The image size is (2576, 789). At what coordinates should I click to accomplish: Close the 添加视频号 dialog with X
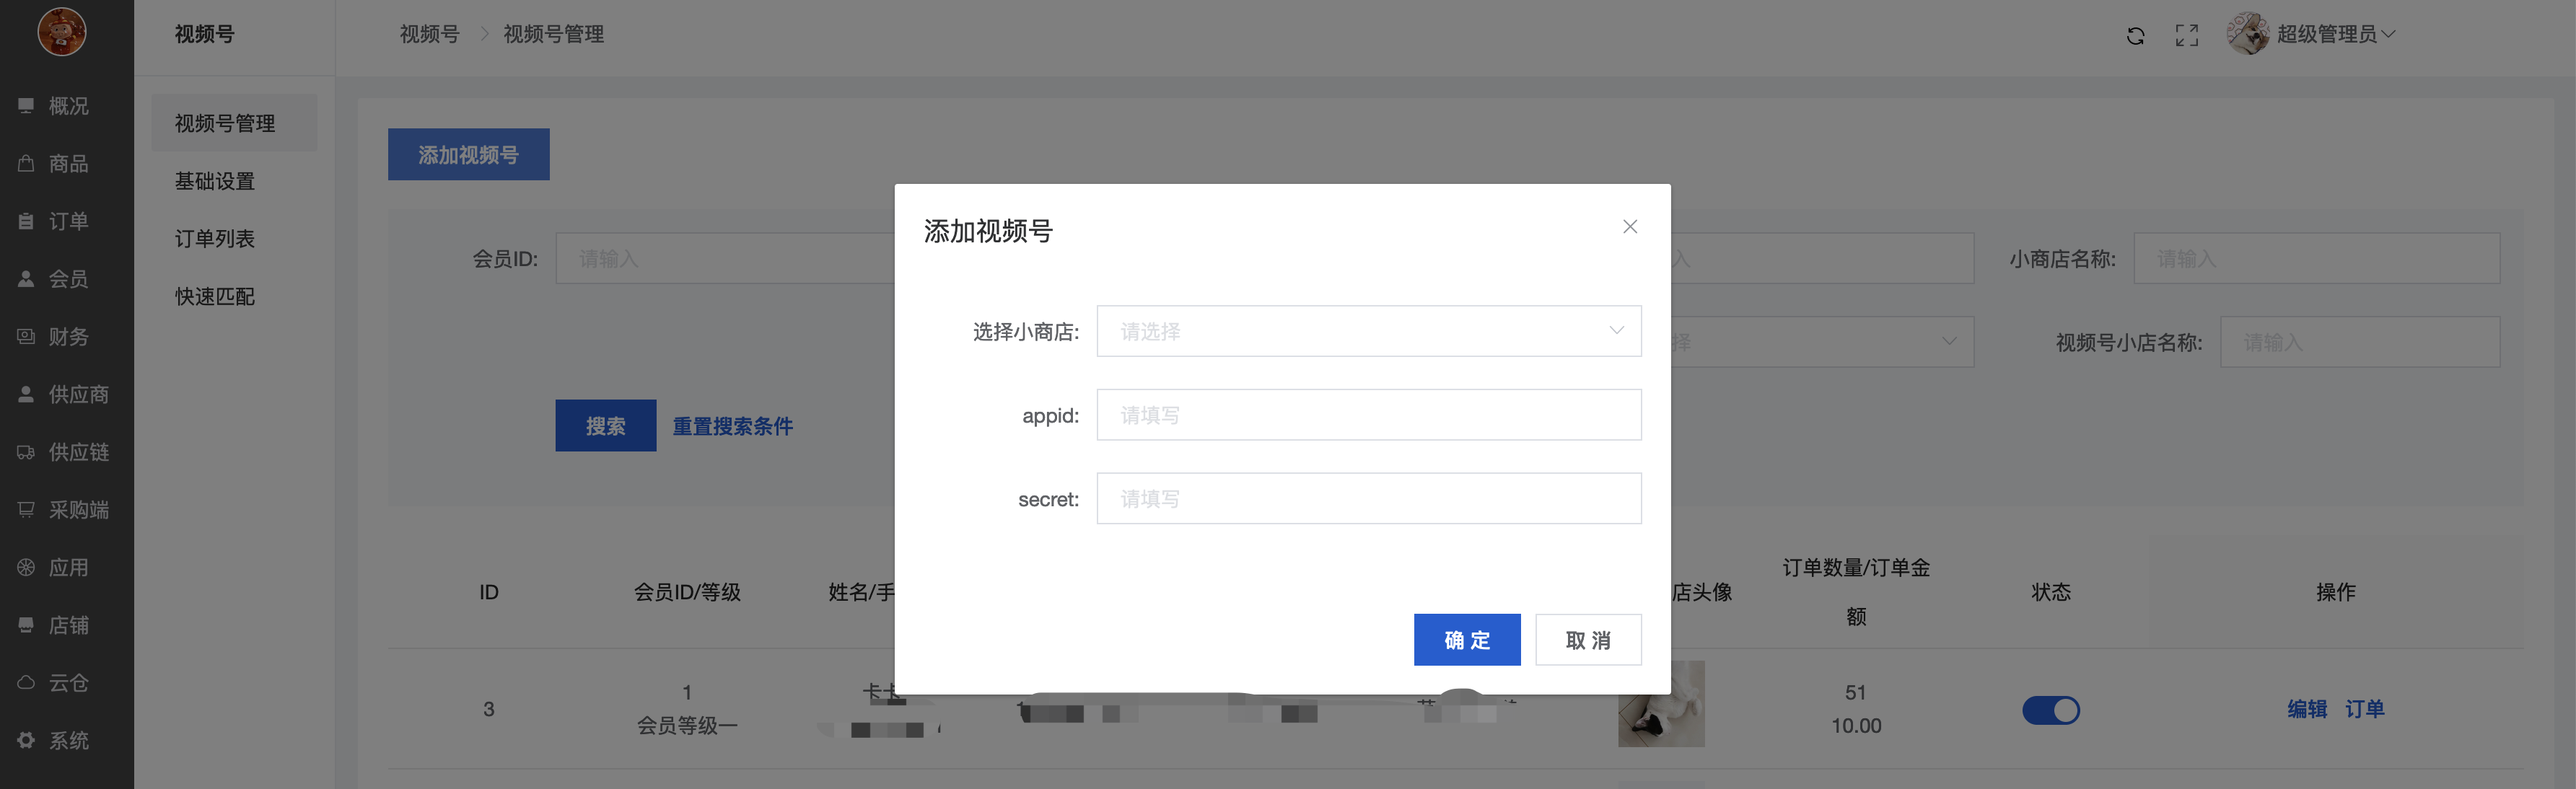1629,227
